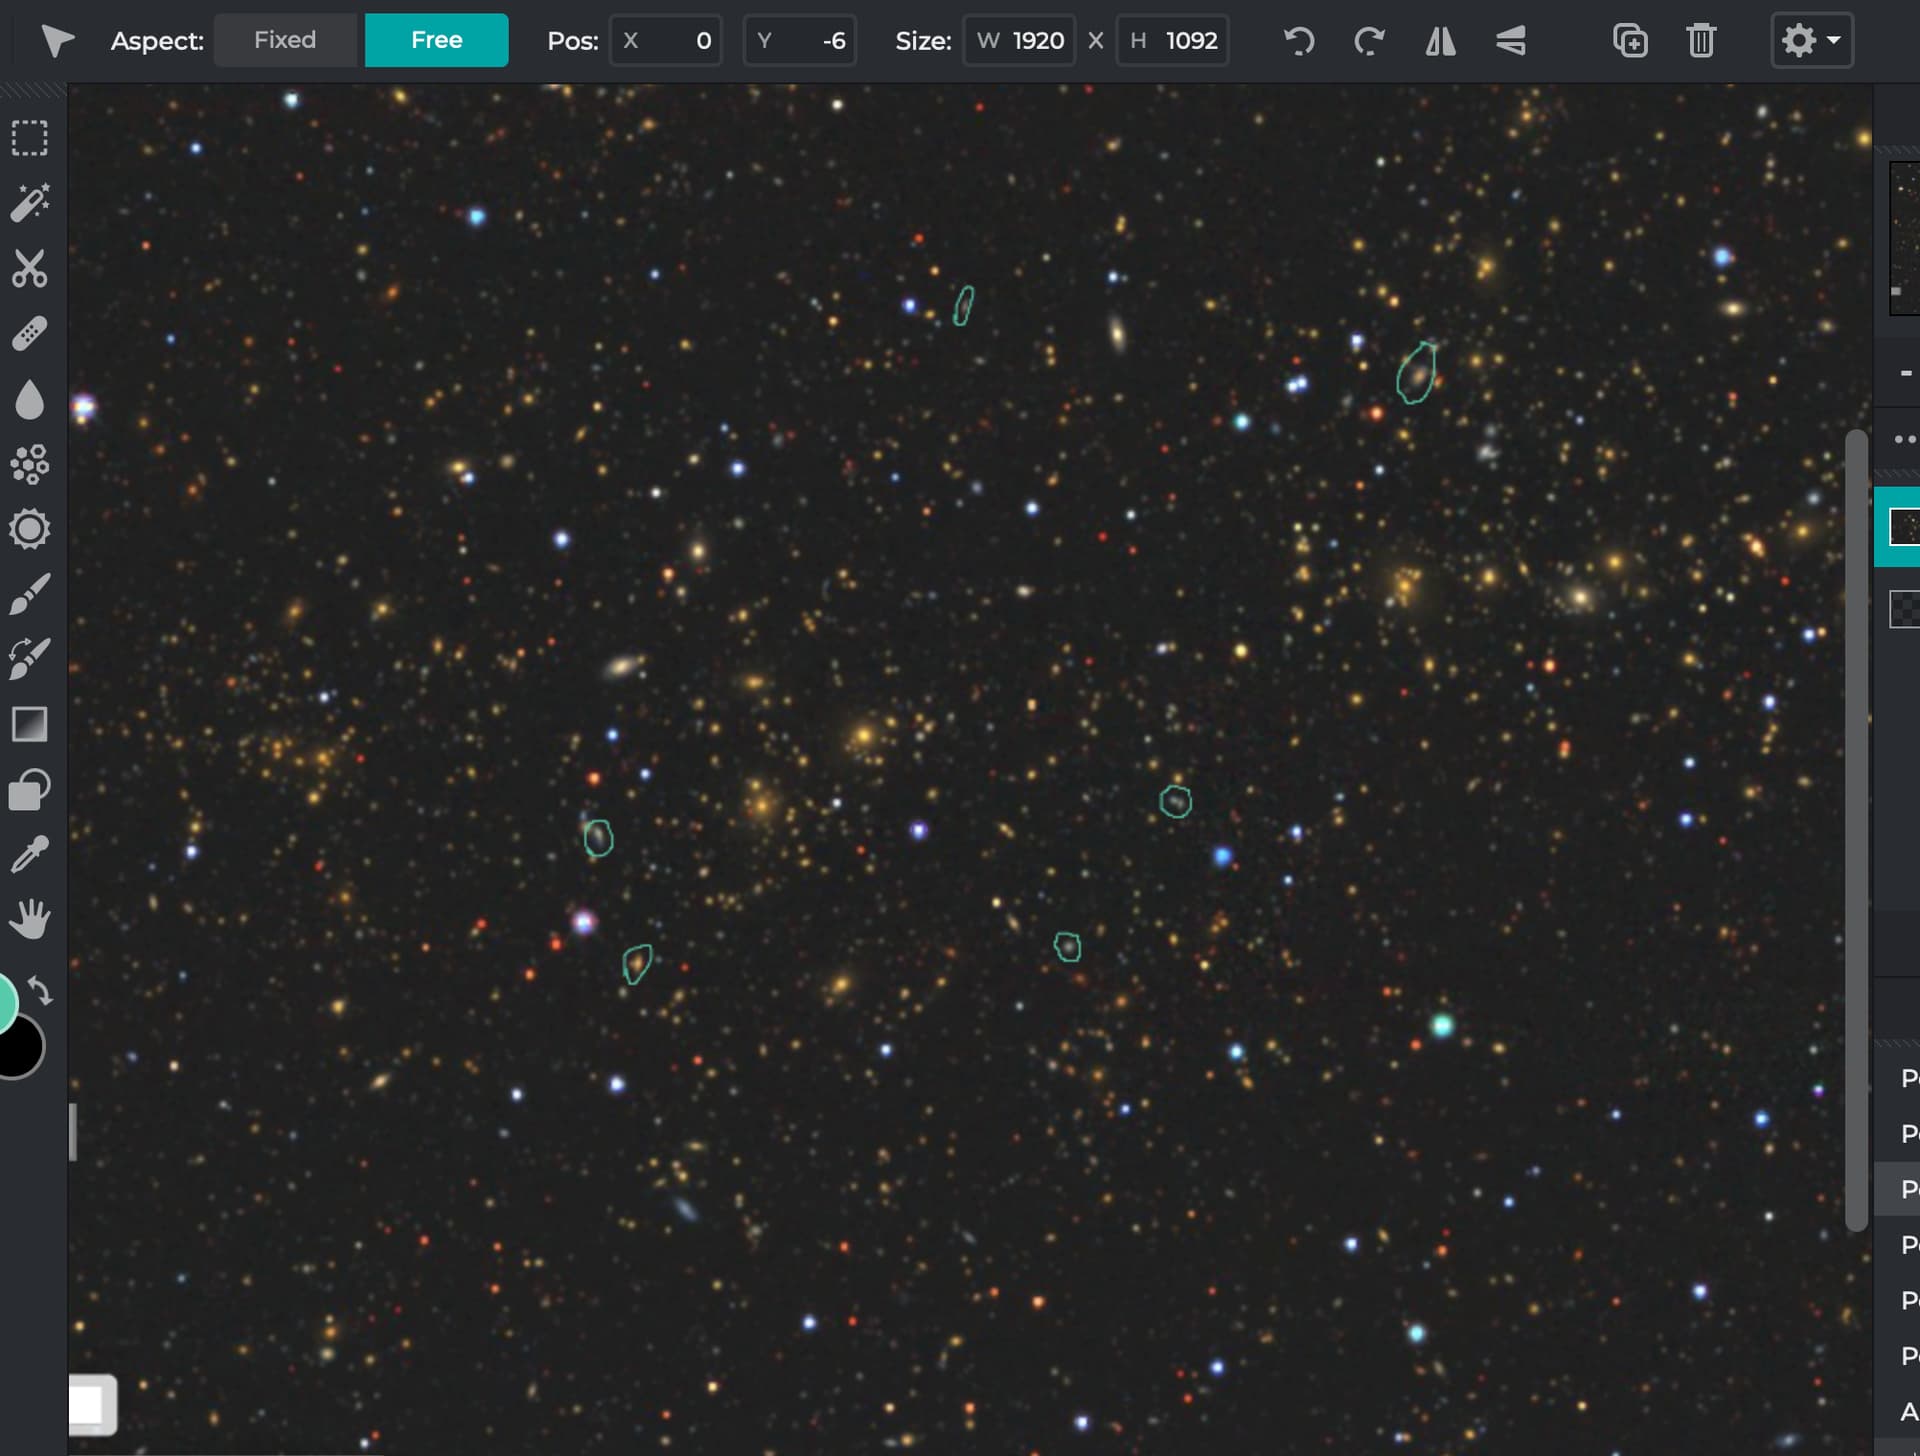Open the black background color swatch
The width and height of the screenshot is (1920, 1456).
[22, 1050]
